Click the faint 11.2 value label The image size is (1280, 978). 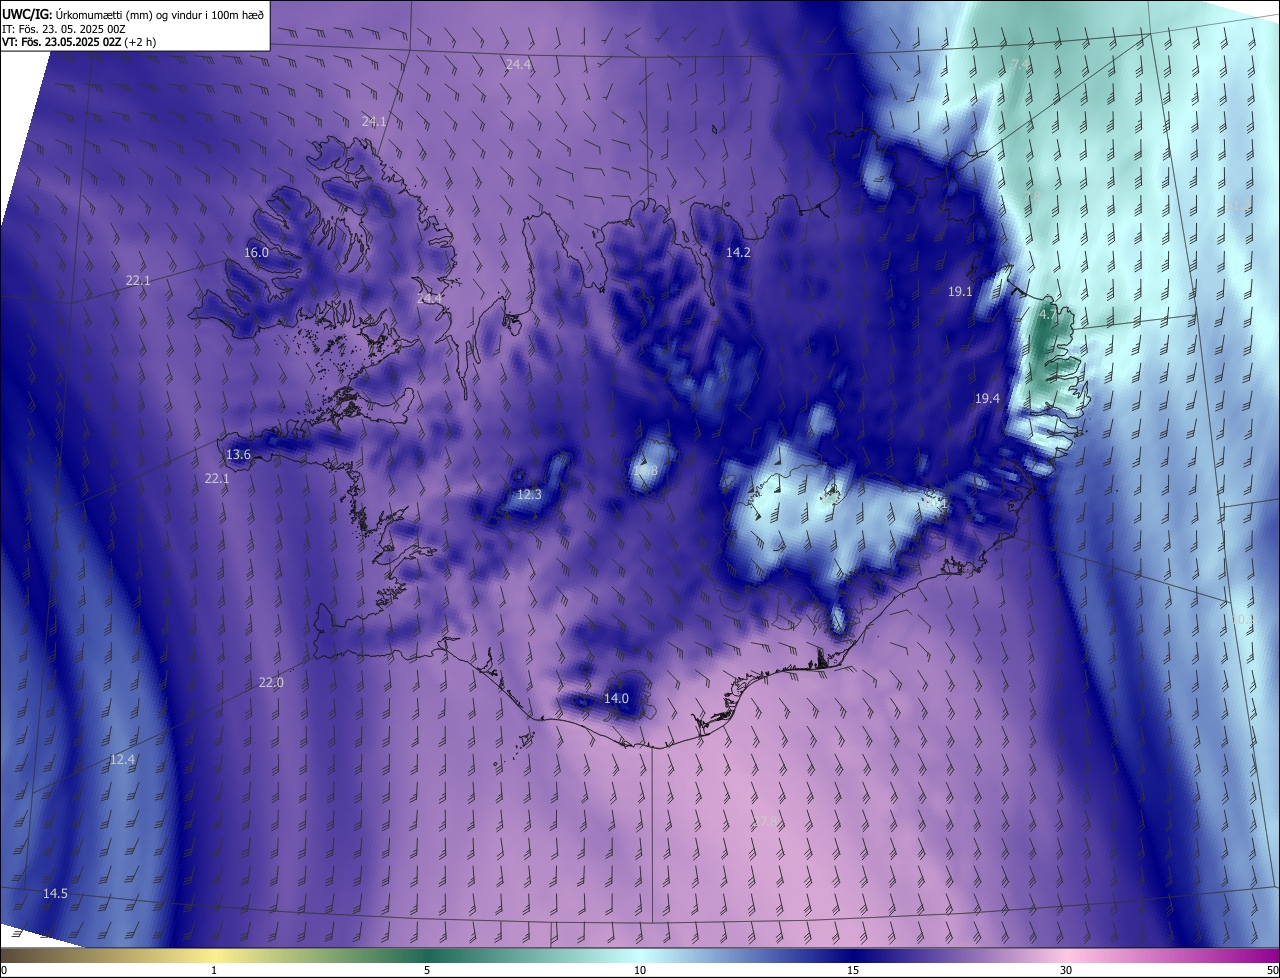tap(1240, 207)
